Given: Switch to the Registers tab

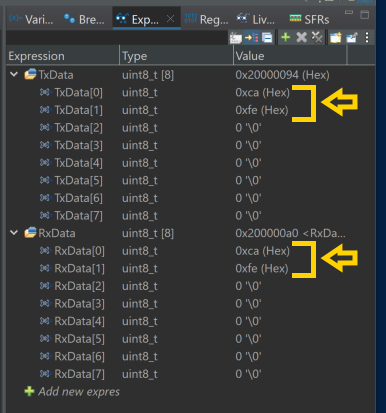Looking at the screenshot, I should 206,20.
